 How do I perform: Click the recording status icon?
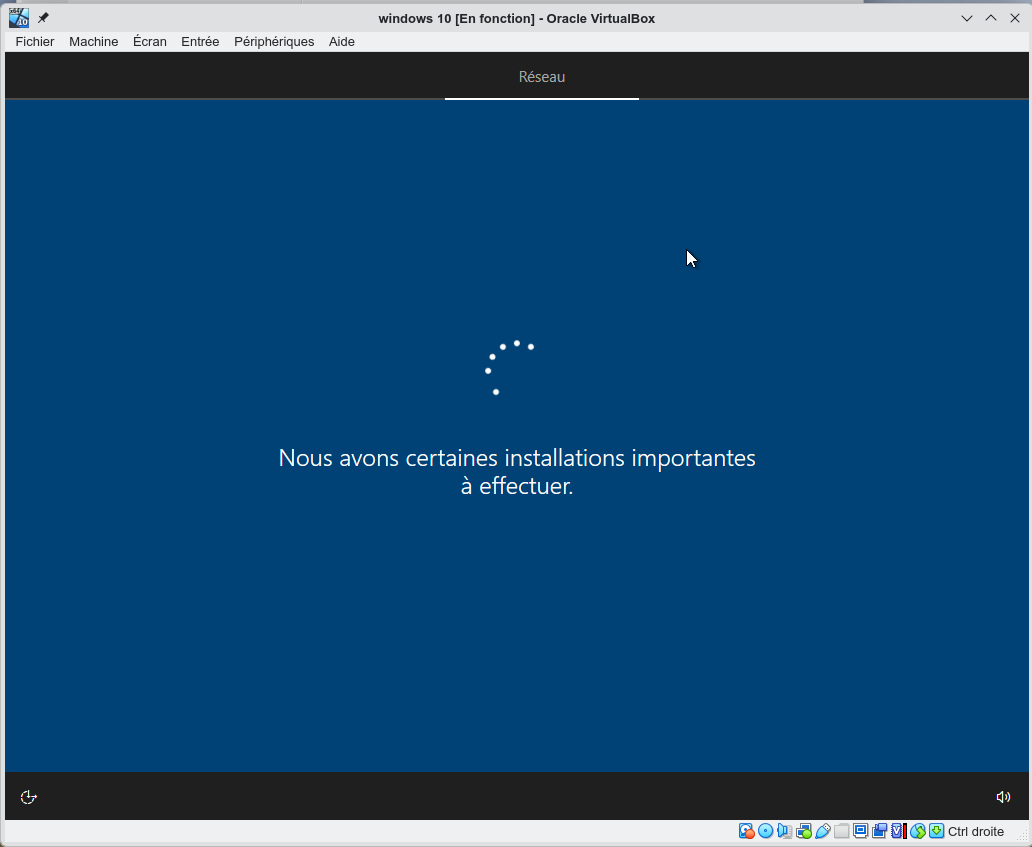880,831
